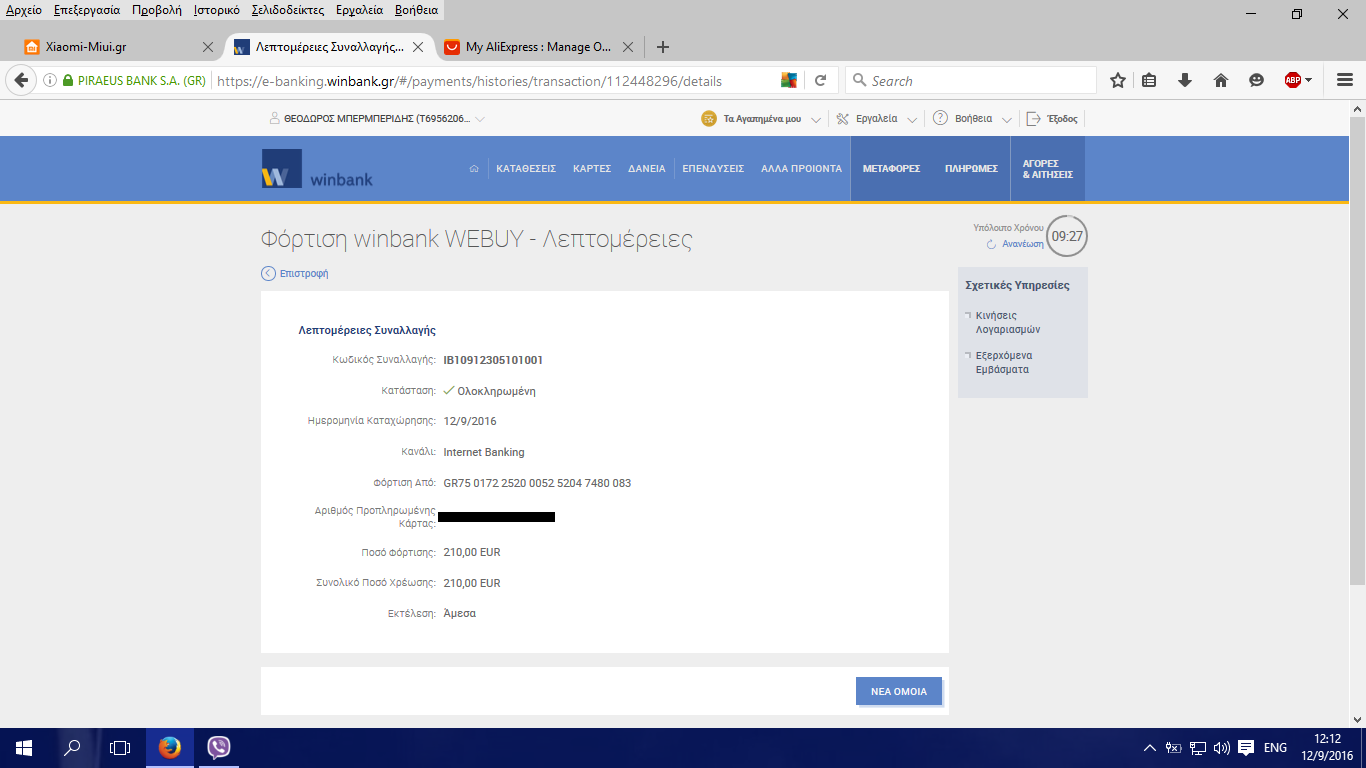Click the Επιστροφή back link
This screenshot has width=1366, height=768.
click(295, 273)
